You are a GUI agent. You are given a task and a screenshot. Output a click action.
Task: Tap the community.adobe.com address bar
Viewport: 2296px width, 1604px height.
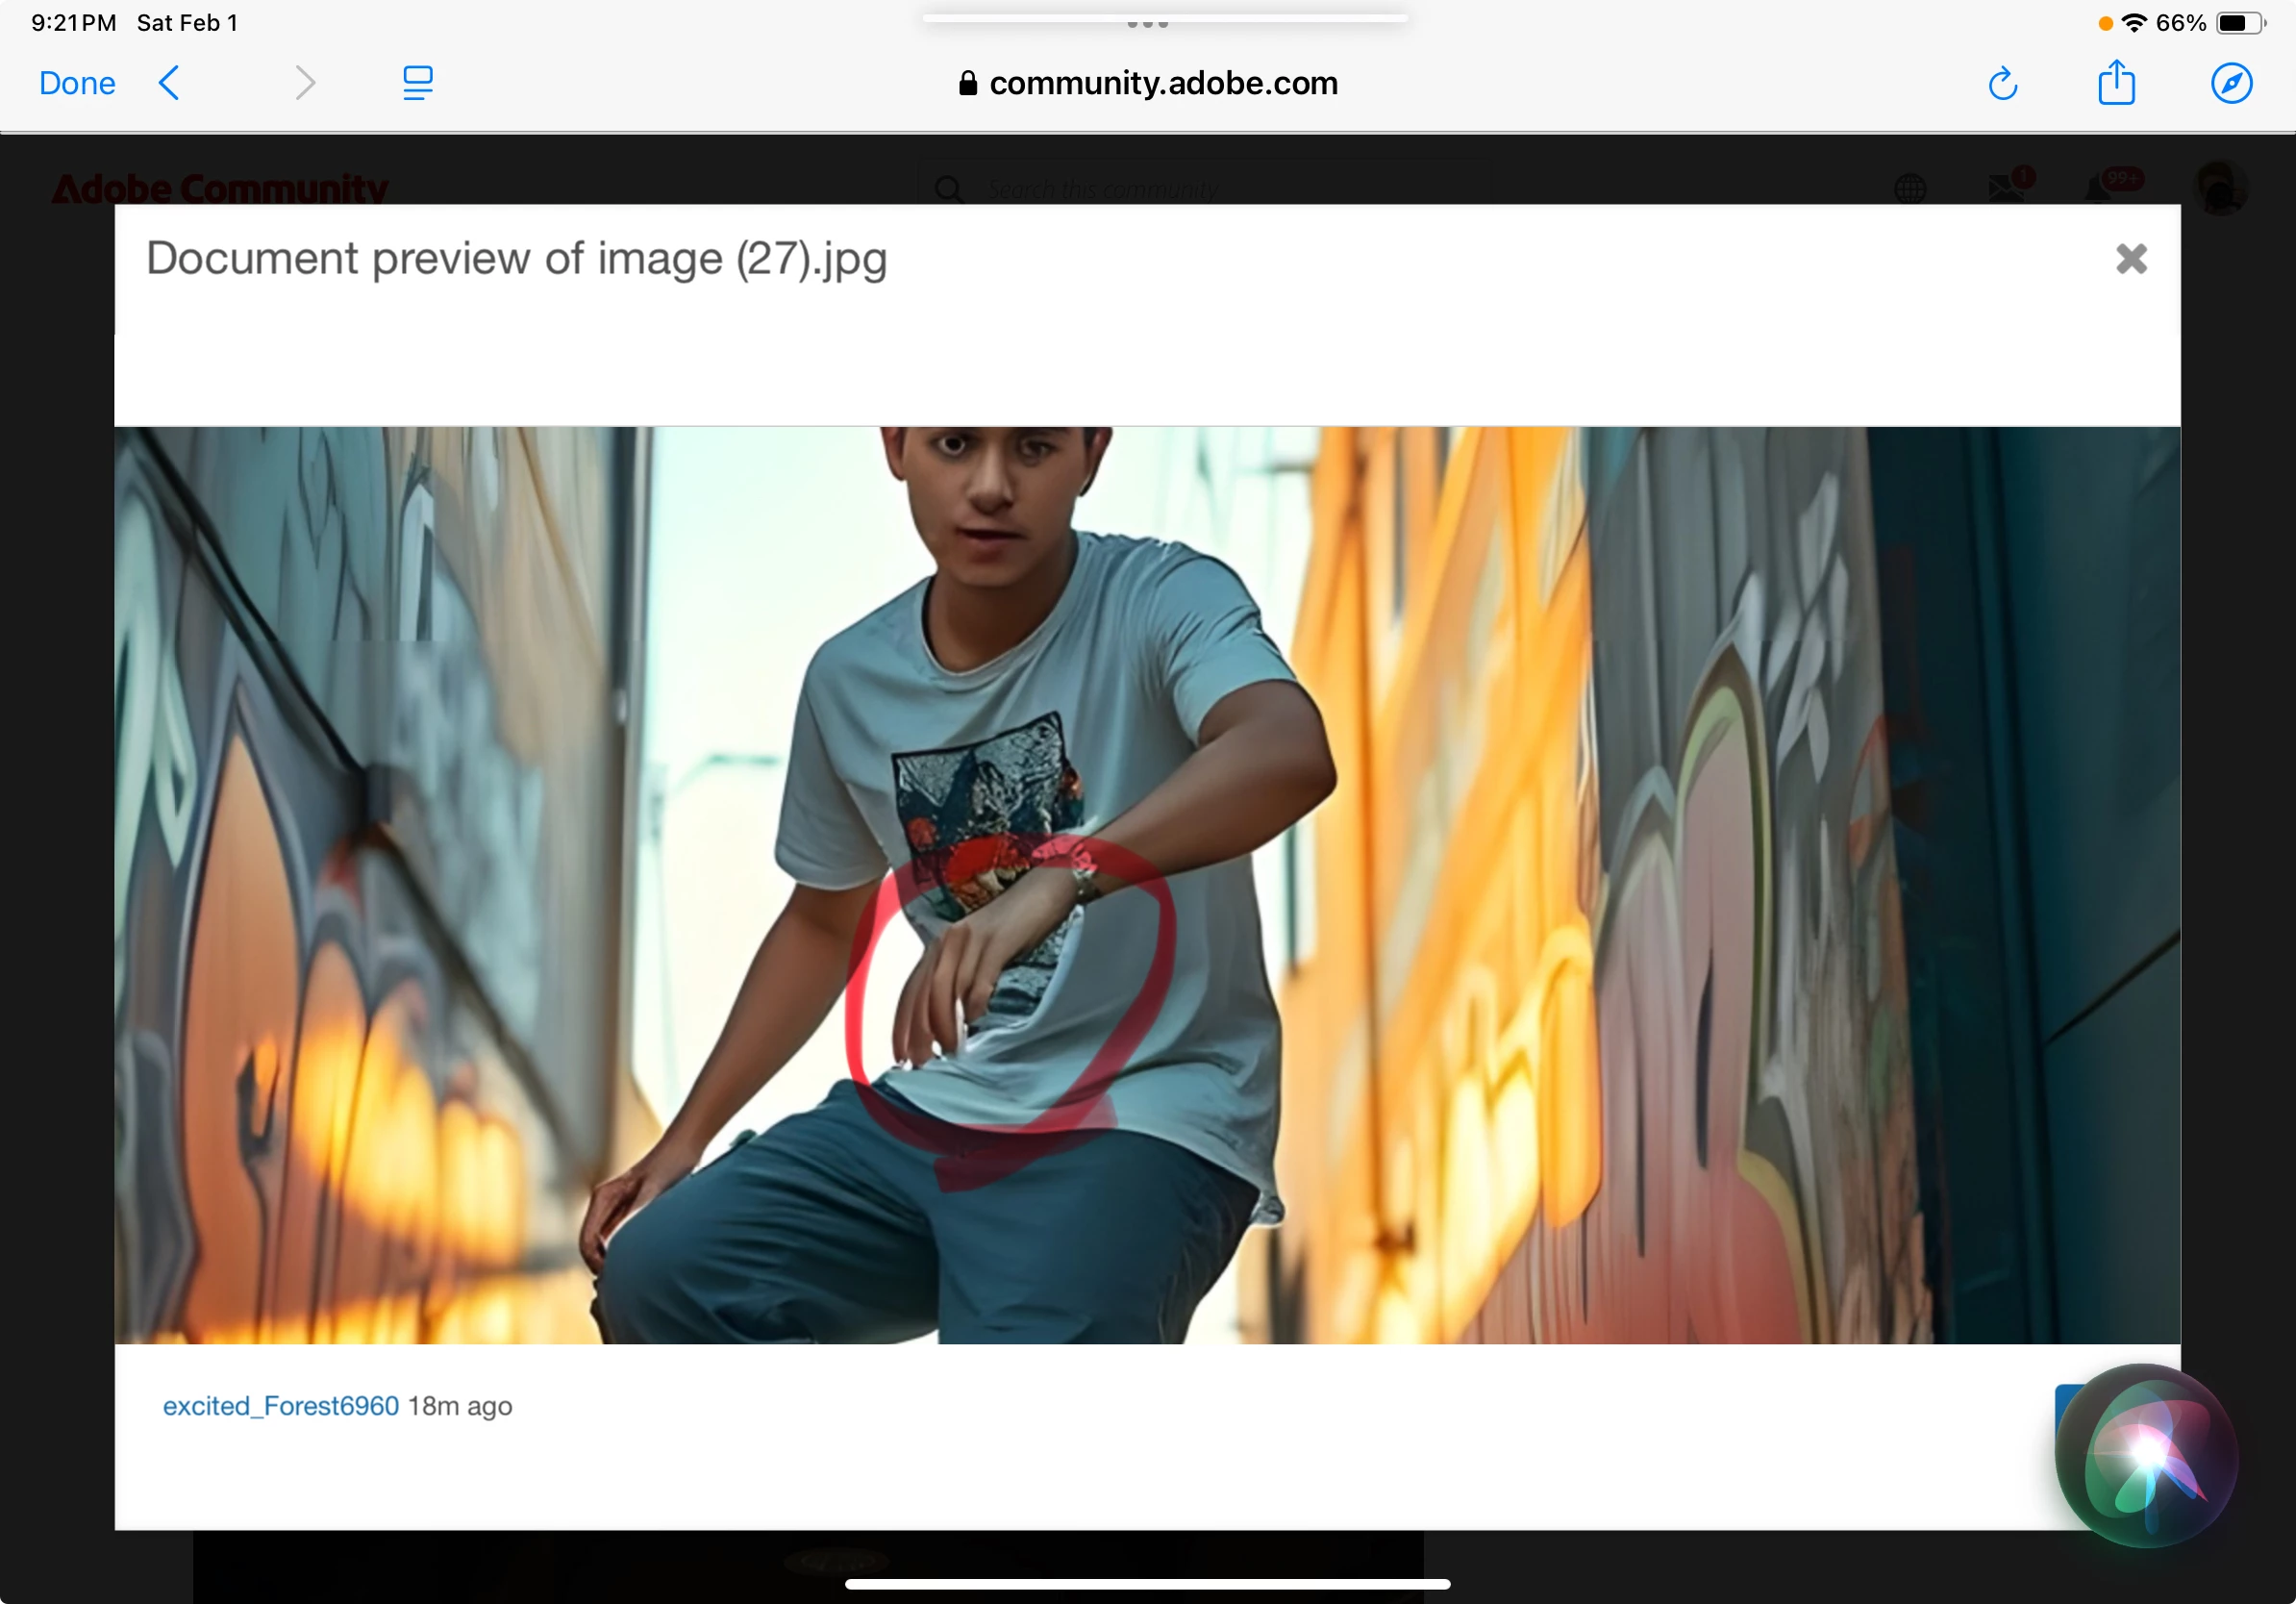pos(1148,83)
